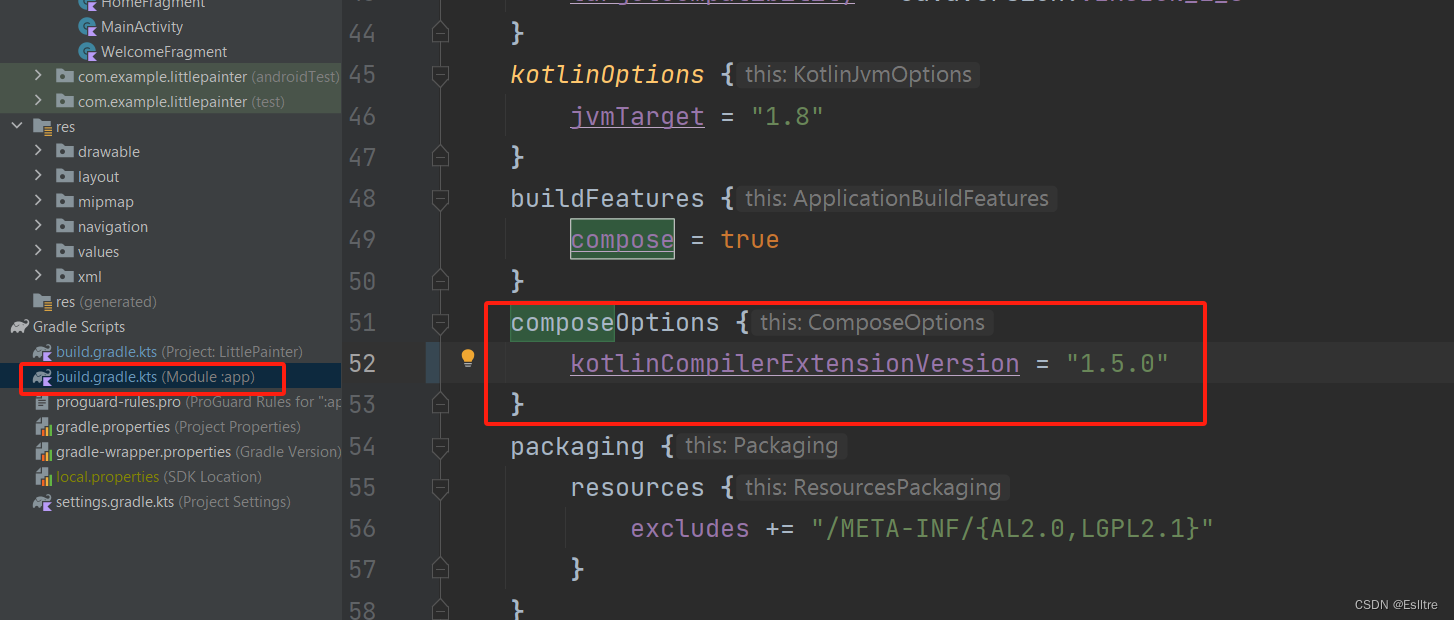
Task: Click the gradle-wrapper.properties file icon
Action: (42, 451)
